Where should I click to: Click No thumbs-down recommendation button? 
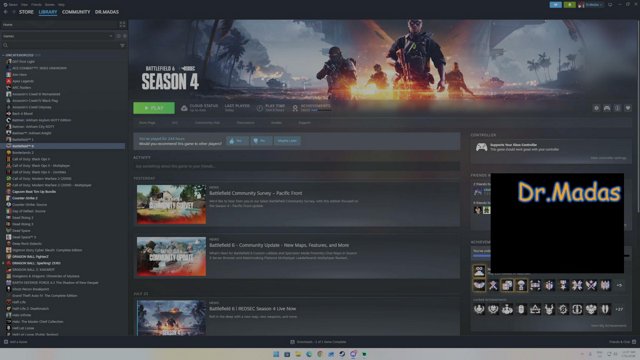(261, 141)
